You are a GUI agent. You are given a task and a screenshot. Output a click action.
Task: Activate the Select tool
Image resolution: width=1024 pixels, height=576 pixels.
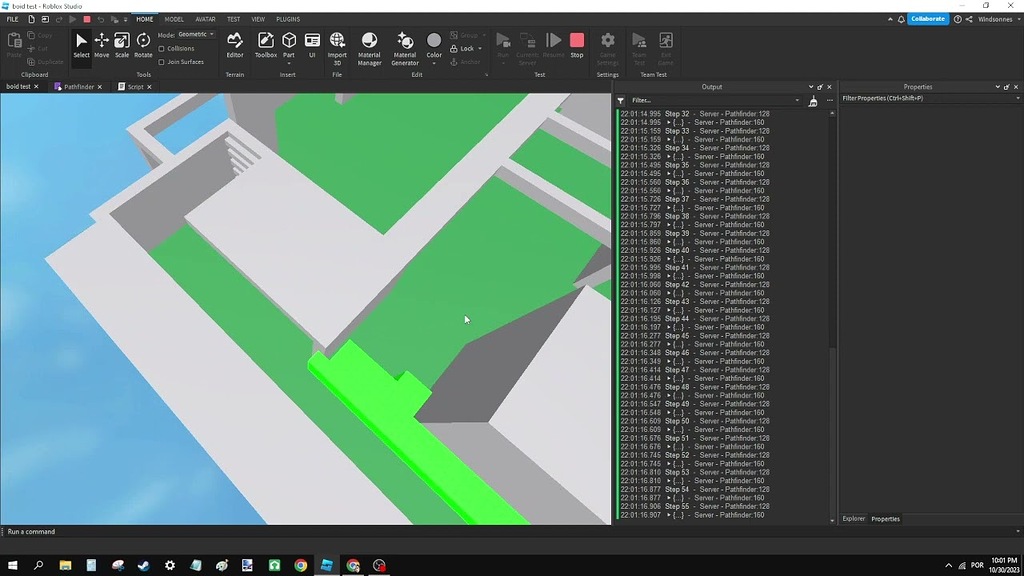[81, 45]
